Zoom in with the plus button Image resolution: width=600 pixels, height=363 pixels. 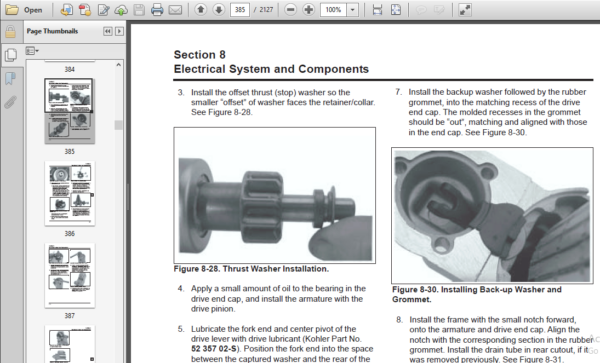pos(308,10)
